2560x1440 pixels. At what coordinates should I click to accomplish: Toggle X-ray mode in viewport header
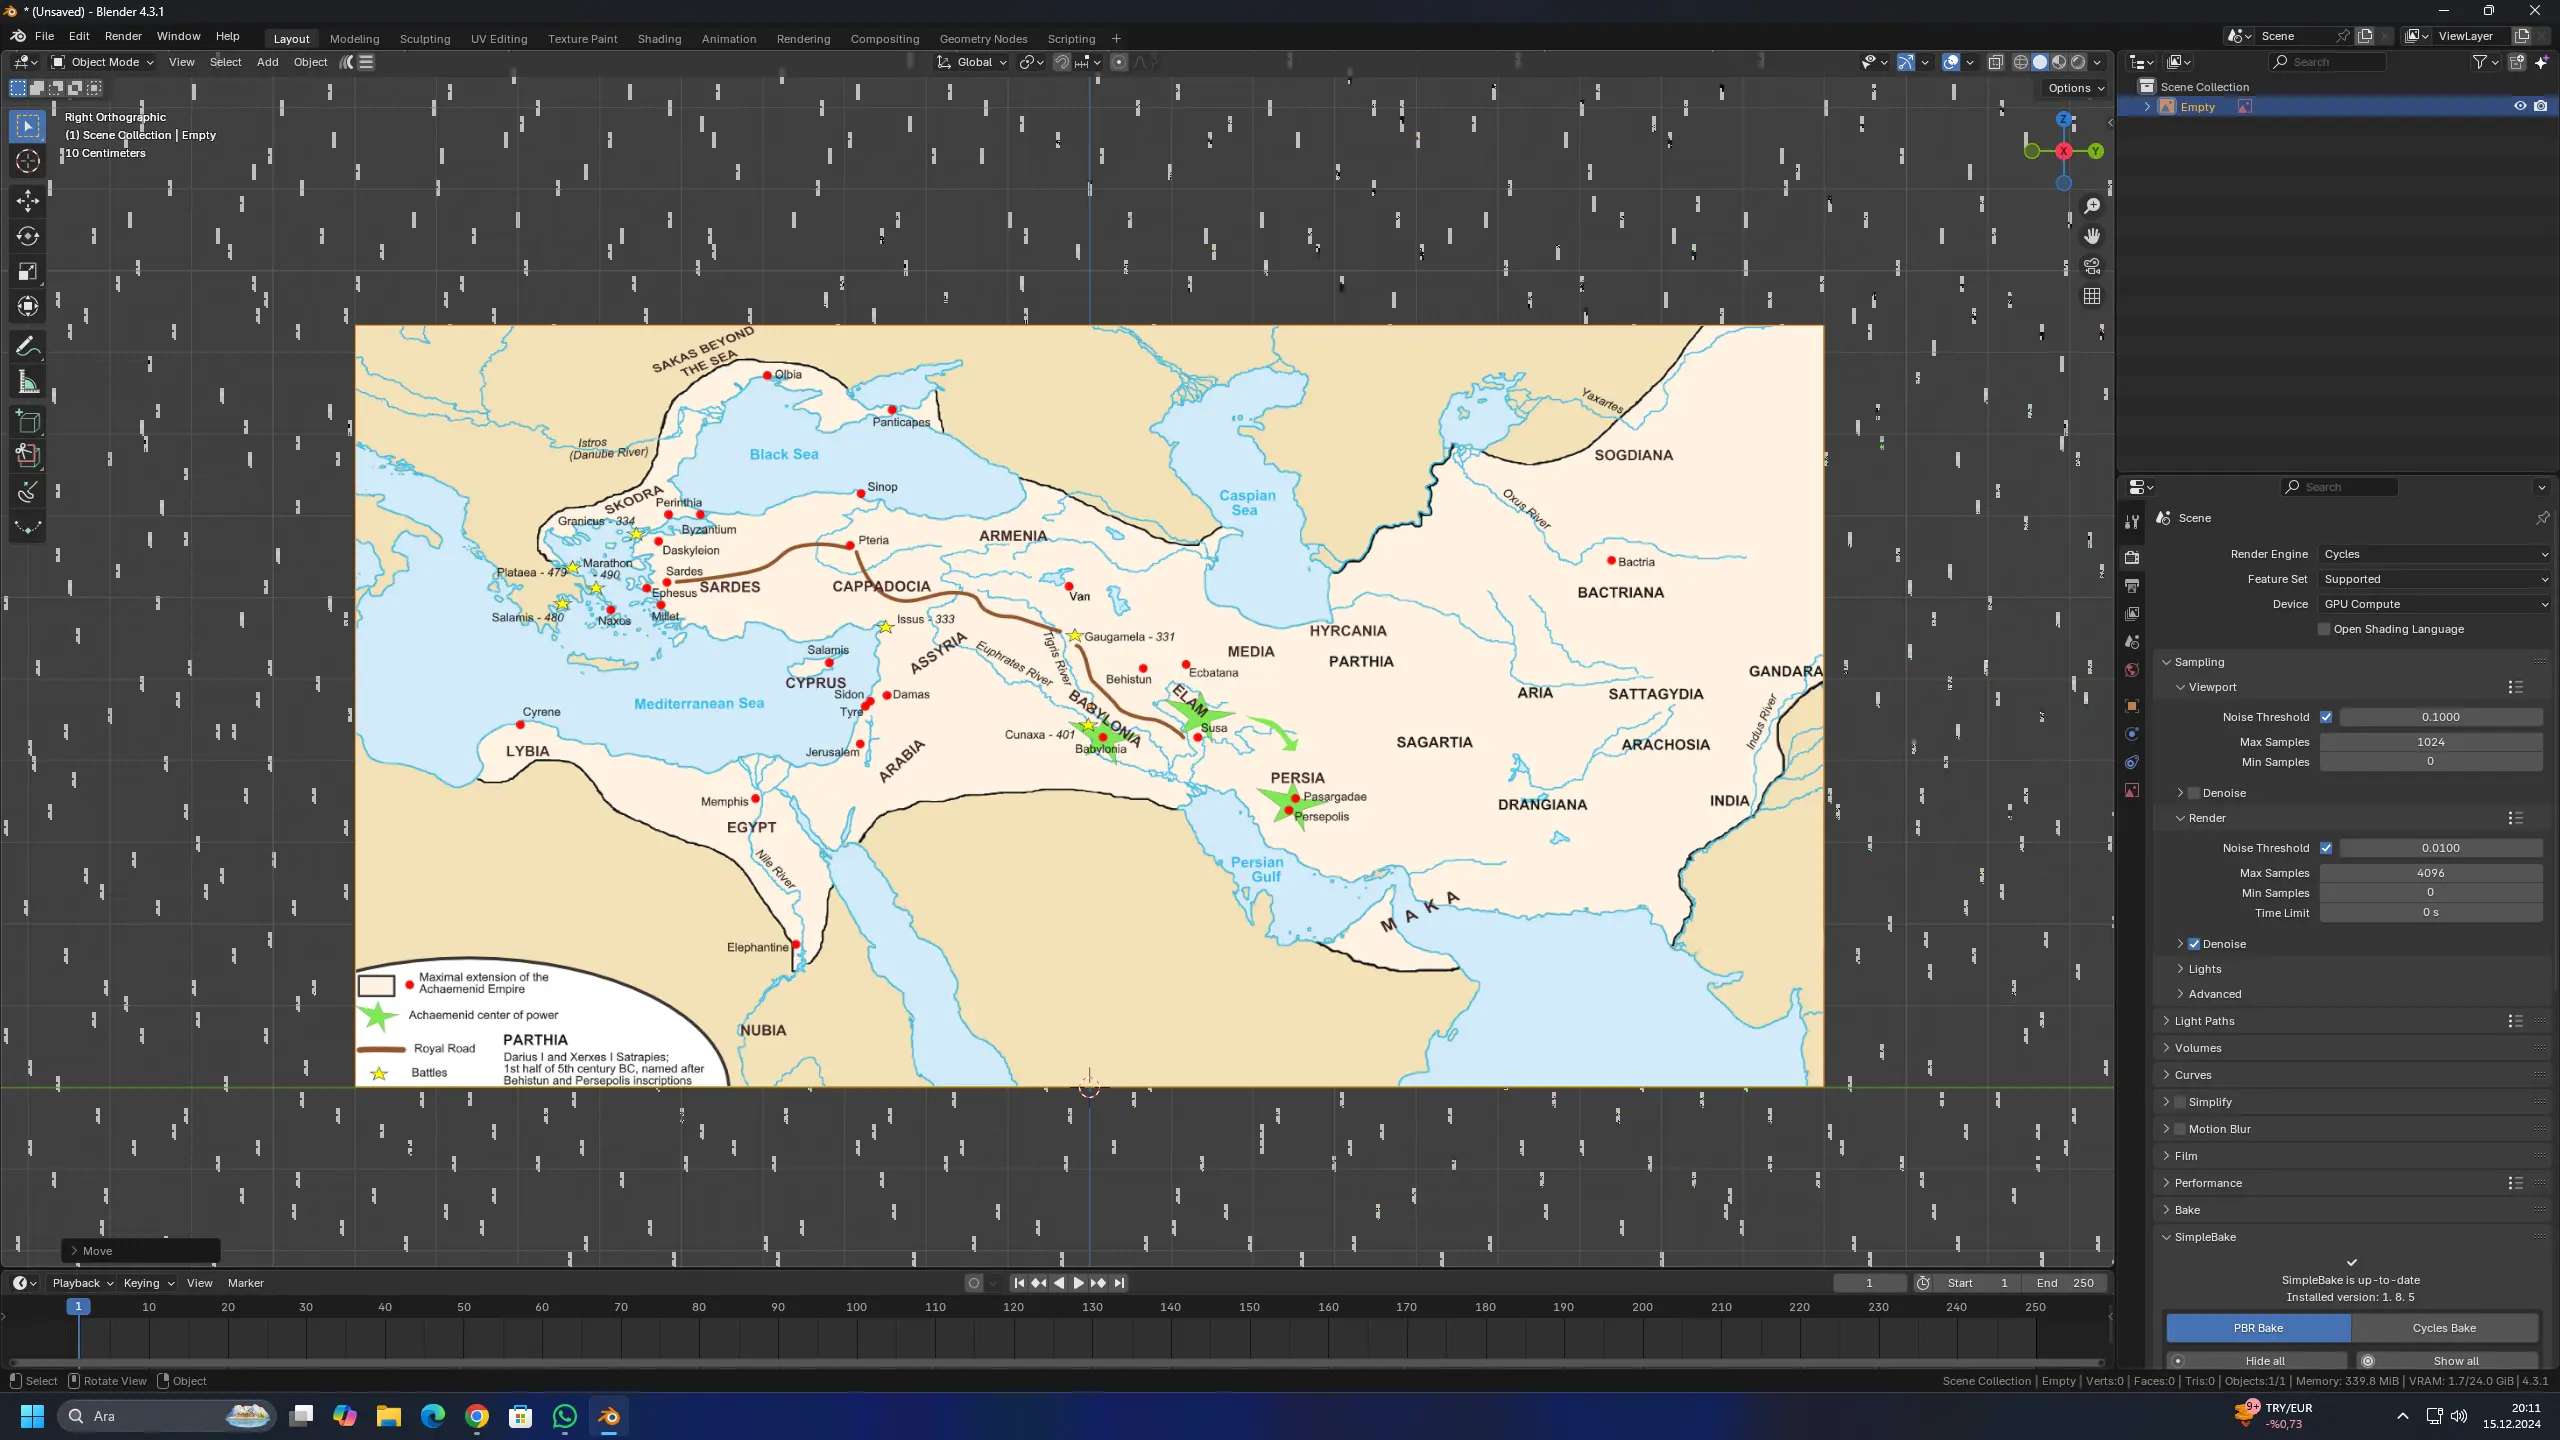click(x=1995, y=62)
